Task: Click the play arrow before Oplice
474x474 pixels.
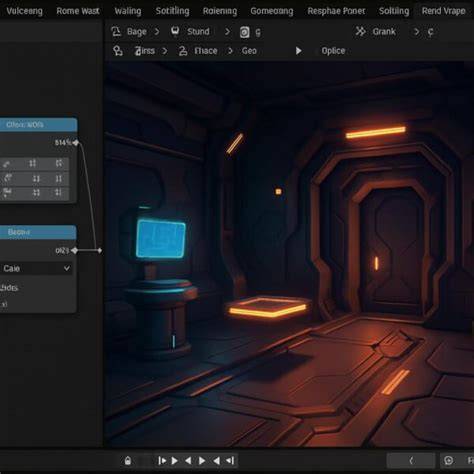Action: tap(298, 51)
